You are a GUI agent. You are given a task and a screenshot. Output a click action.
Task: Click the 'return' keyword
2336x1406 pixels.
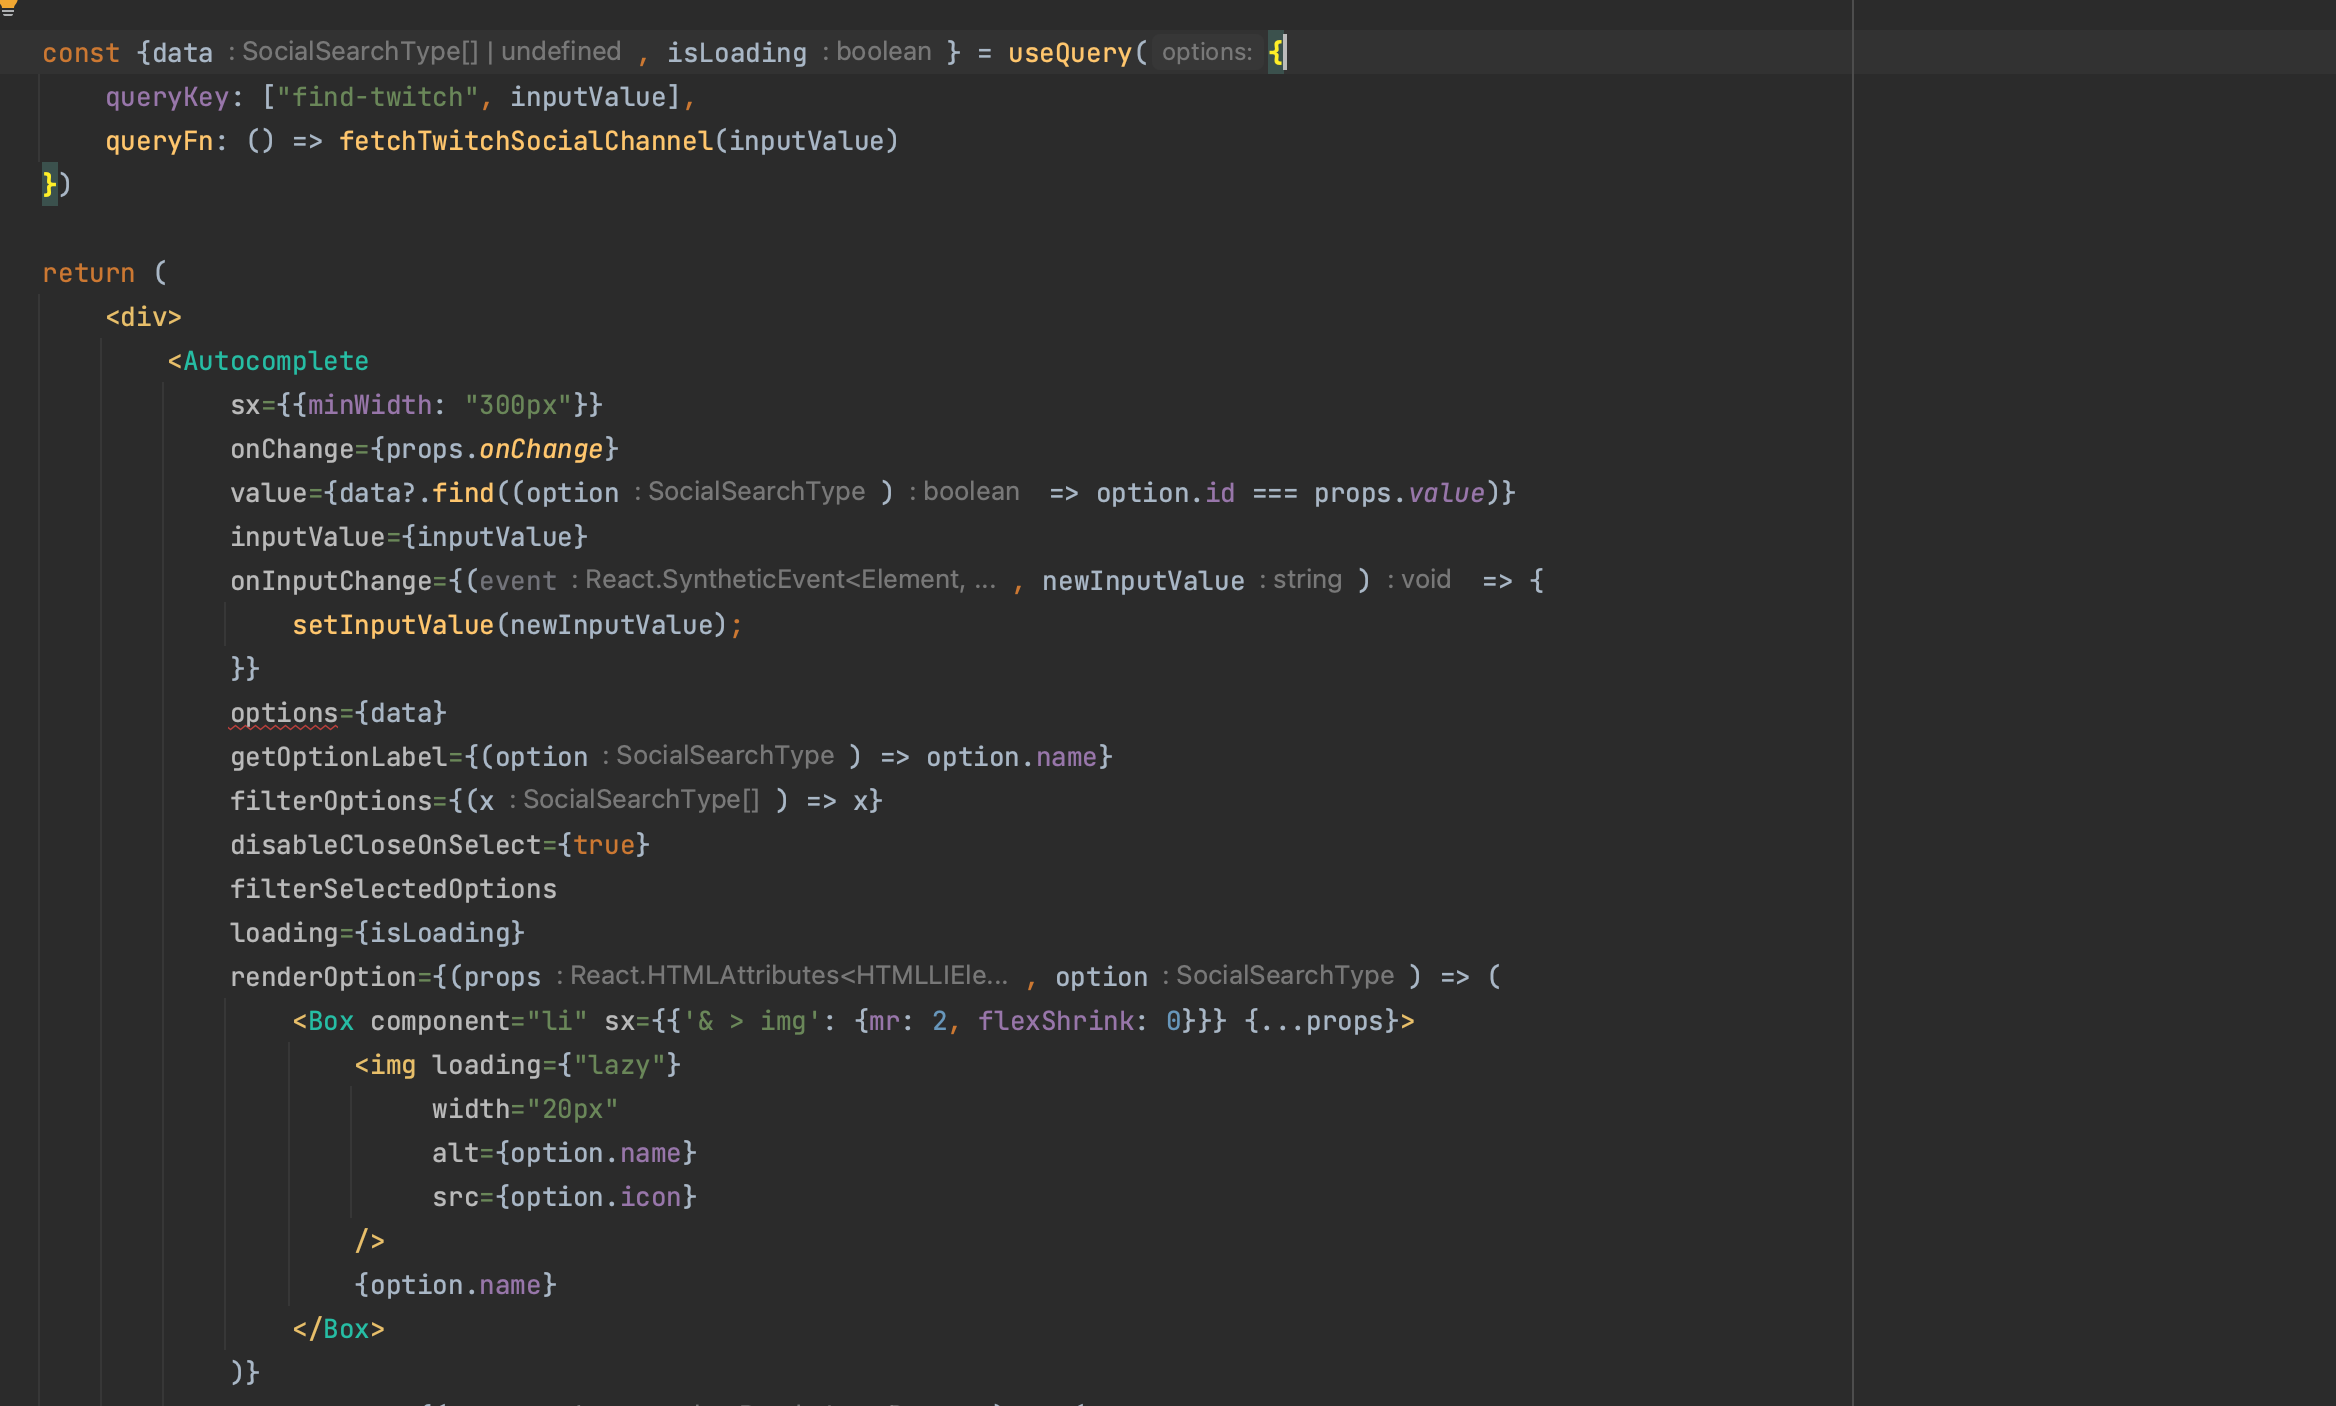point(88,273)
